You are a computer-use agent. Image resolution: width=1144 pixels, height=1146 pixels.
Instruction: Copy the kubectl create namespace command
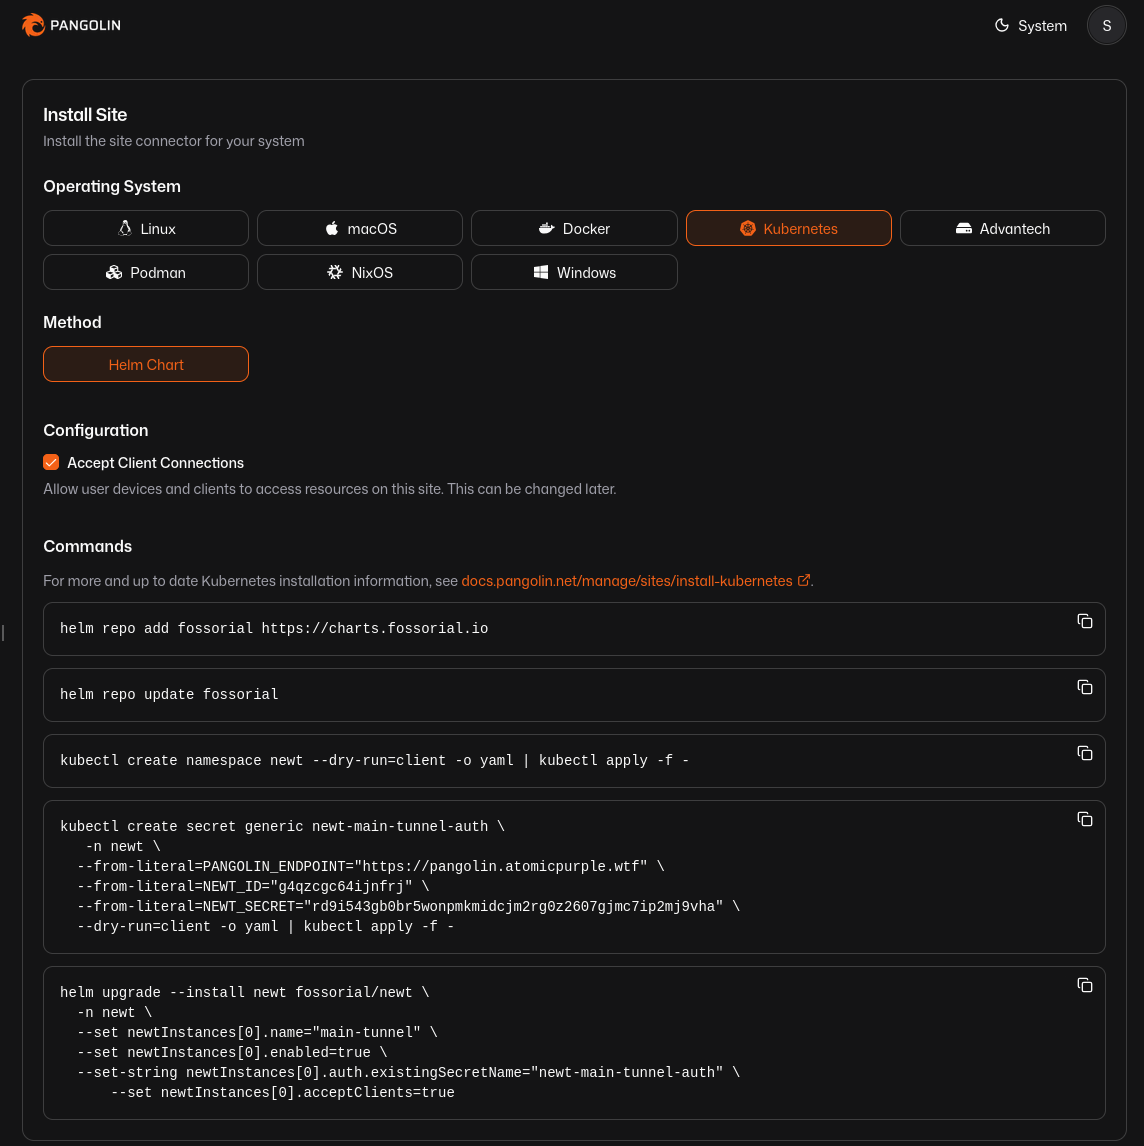point(1085,754)
